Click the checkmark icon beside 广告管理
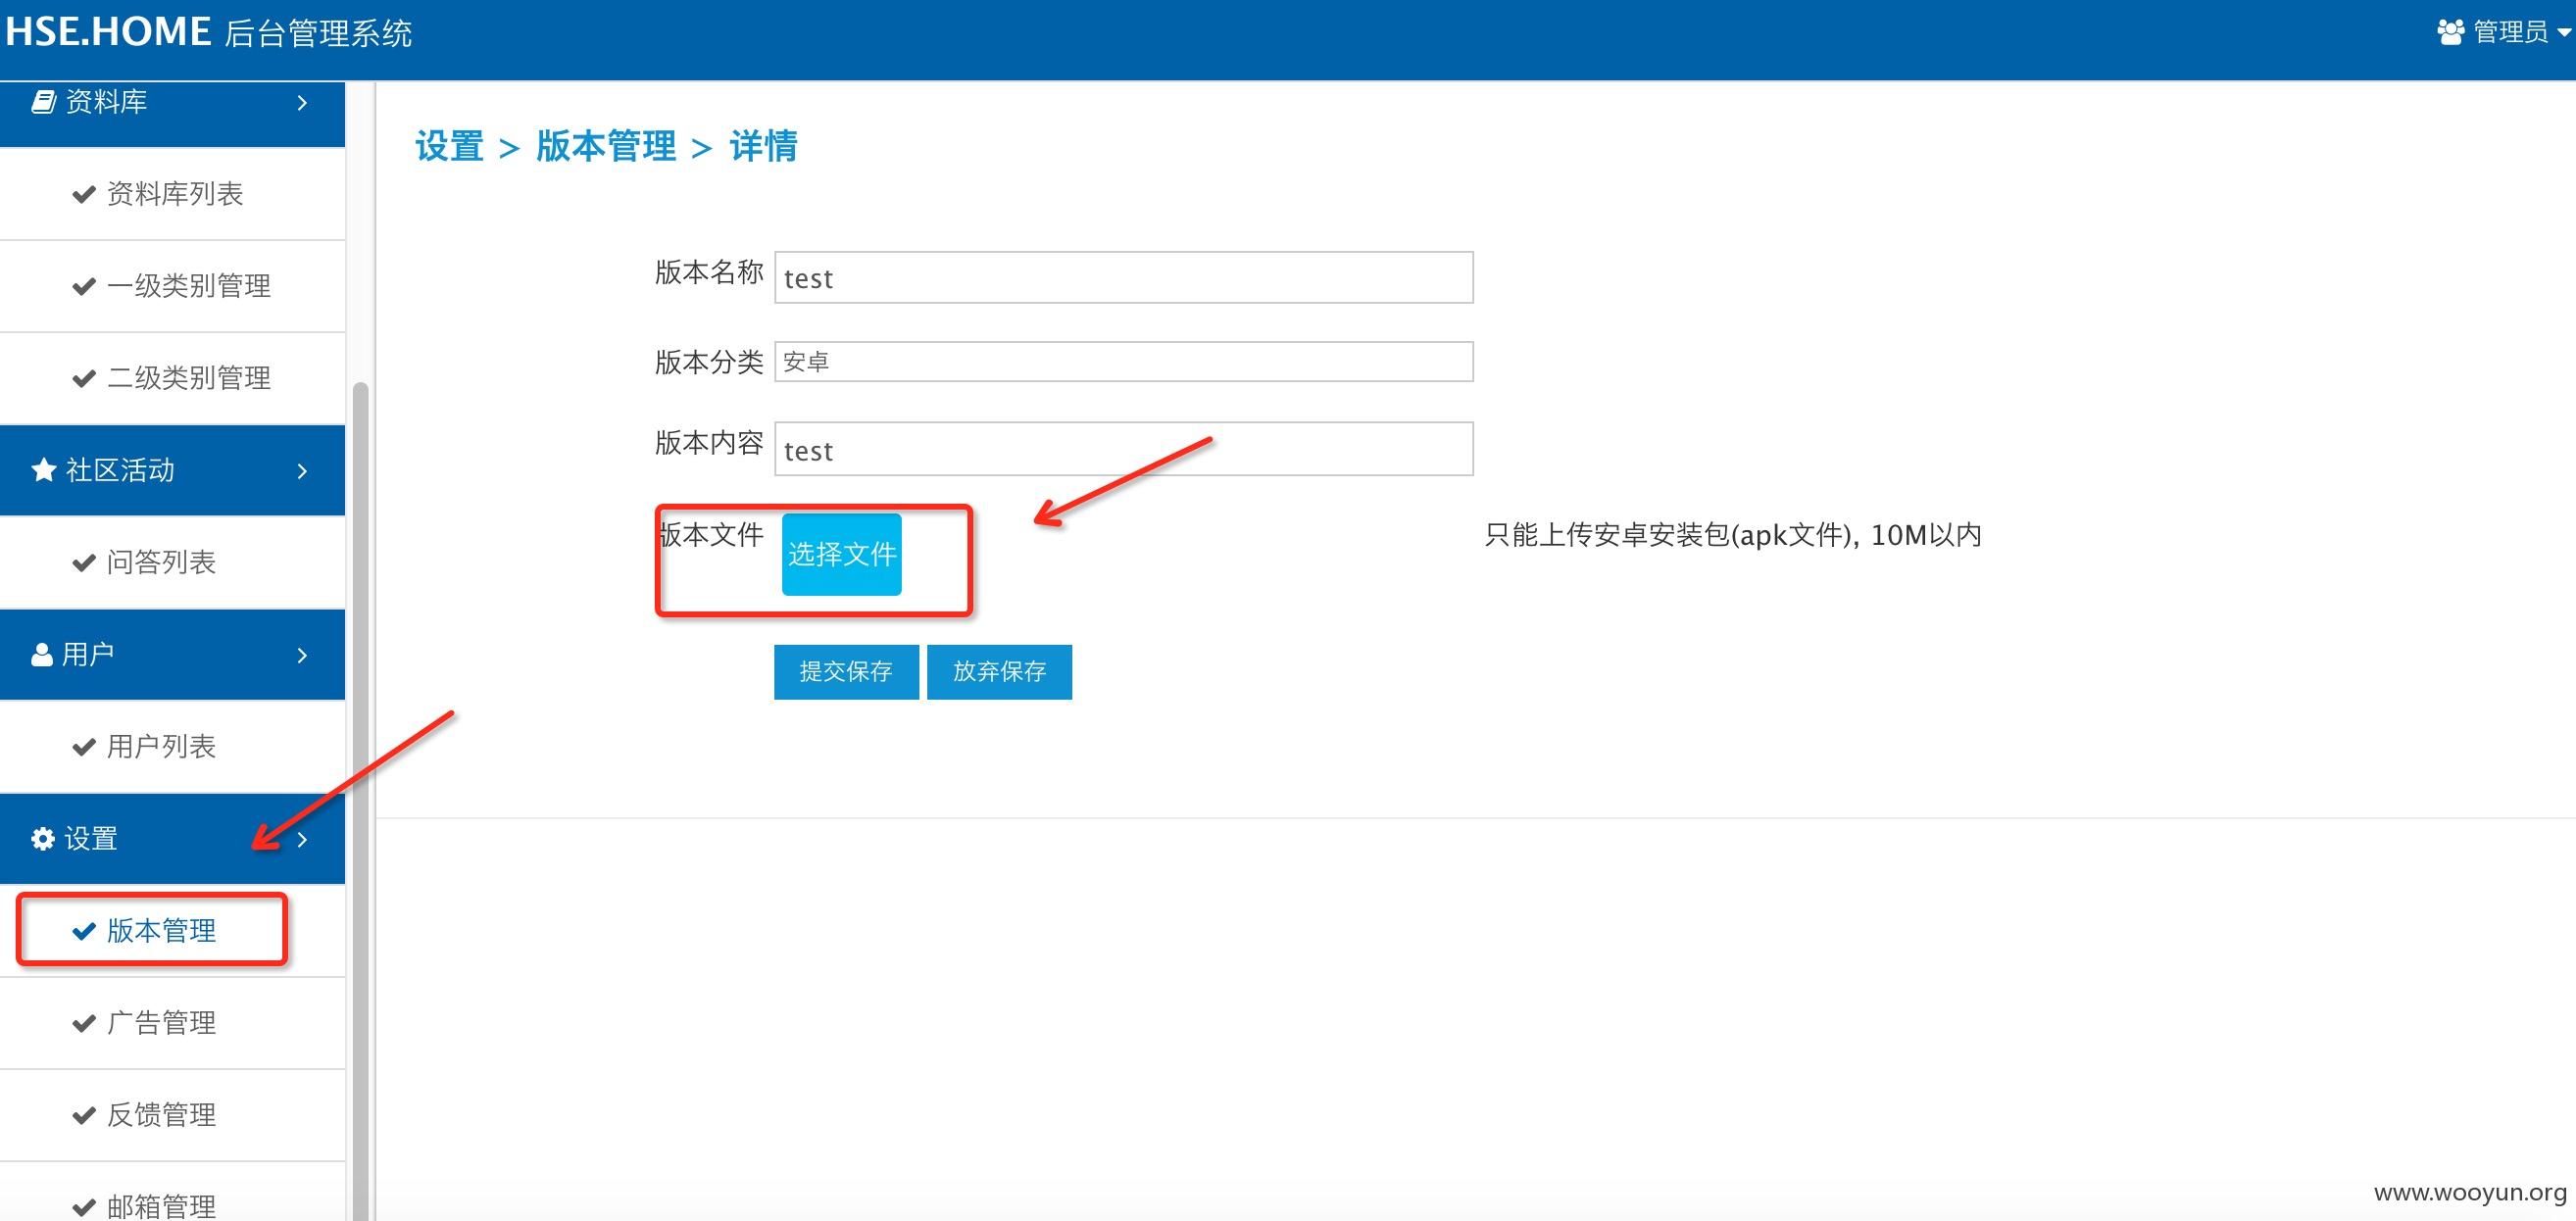The height and width of the screenshot is (1221, 2576). pos(84,1024)
